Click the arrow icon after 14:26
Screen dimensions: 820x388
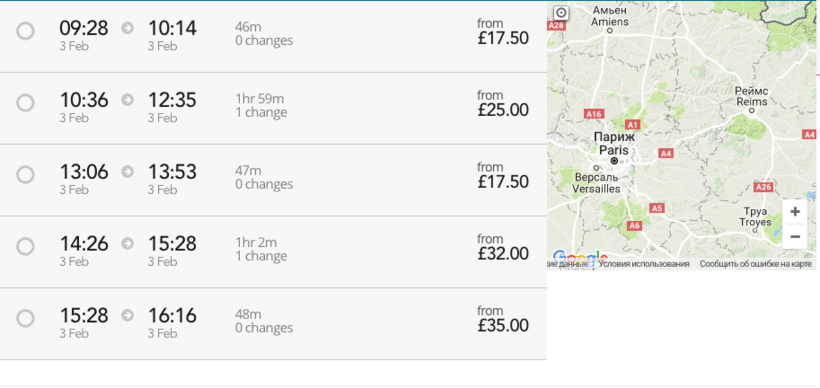point(128,243)
